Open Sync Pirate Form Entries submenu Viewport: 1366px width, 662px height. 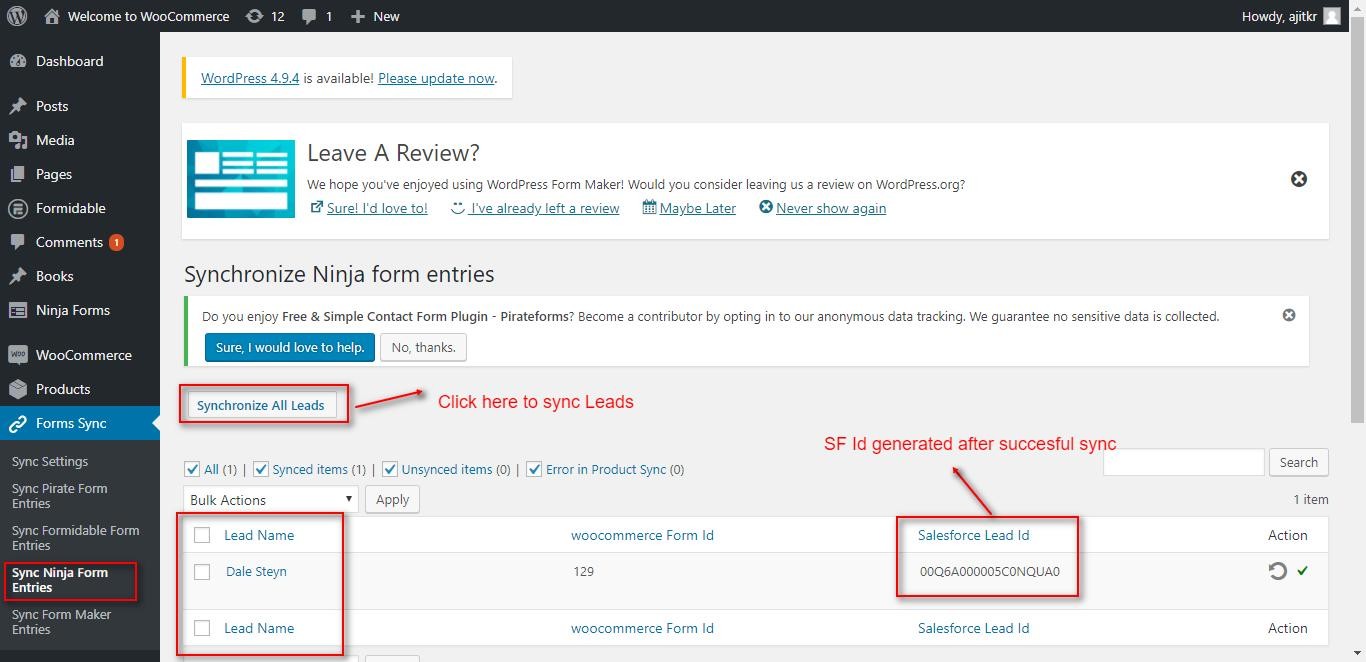(x=60, y=496)
